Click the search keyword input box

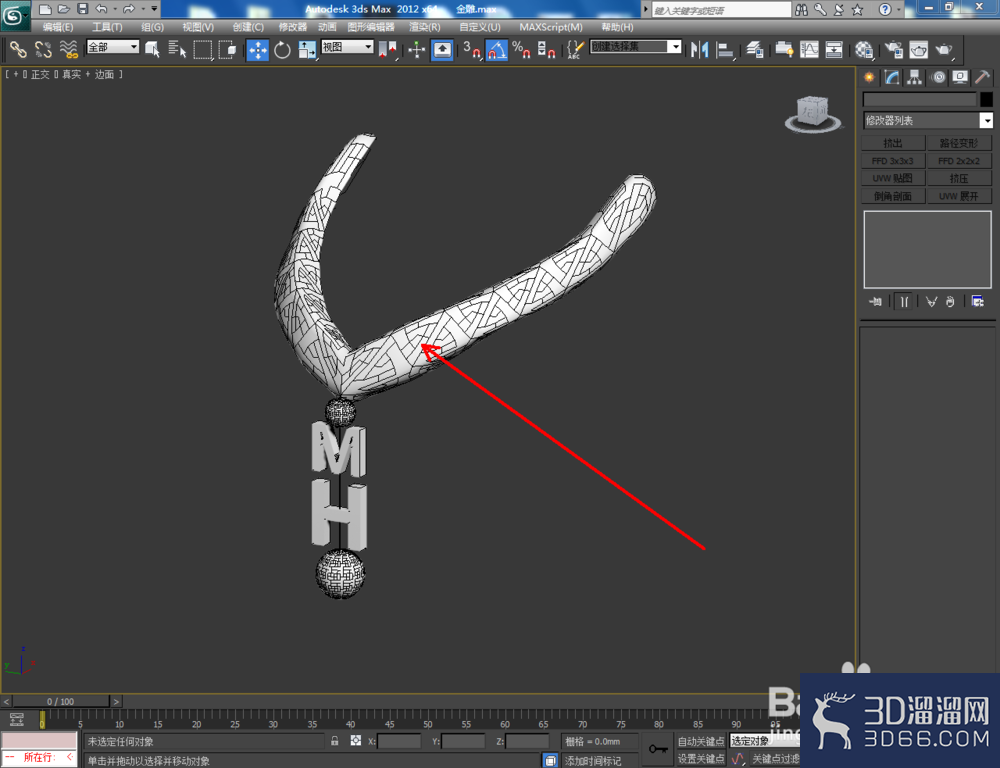point(721,10)
